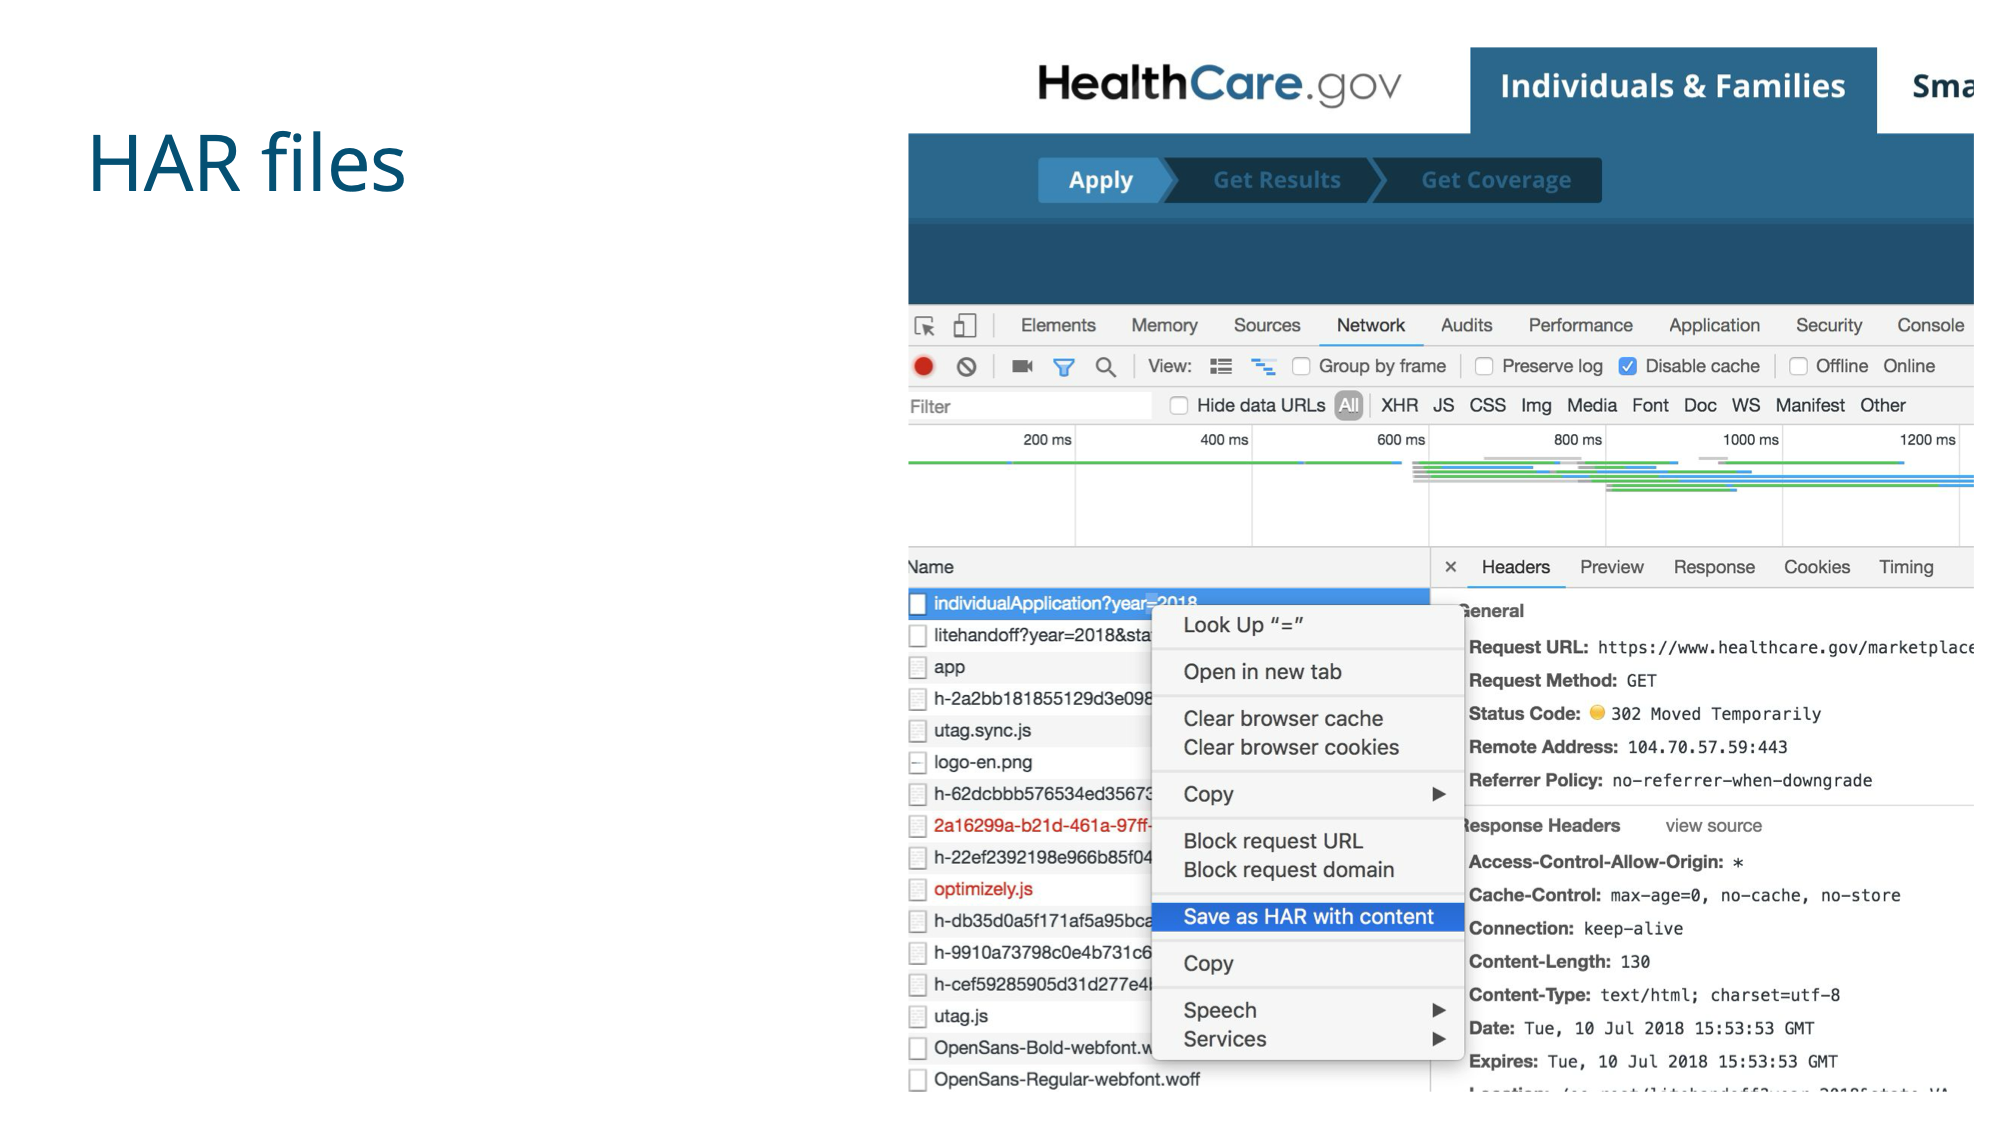Uncheck the Disable cache checkbox
2000x1125 pixels.
1628,367
